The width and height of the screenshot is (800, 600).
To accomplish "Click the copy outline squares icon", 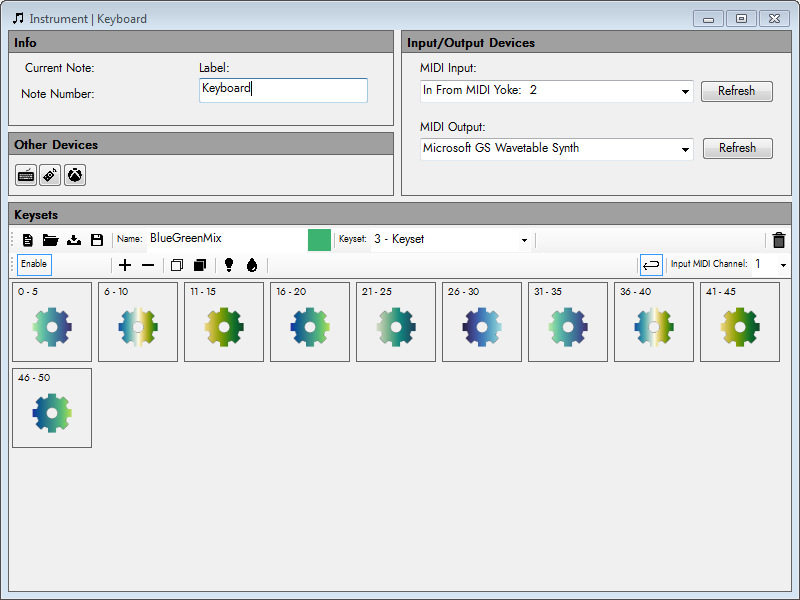I will tap(177, 265).
